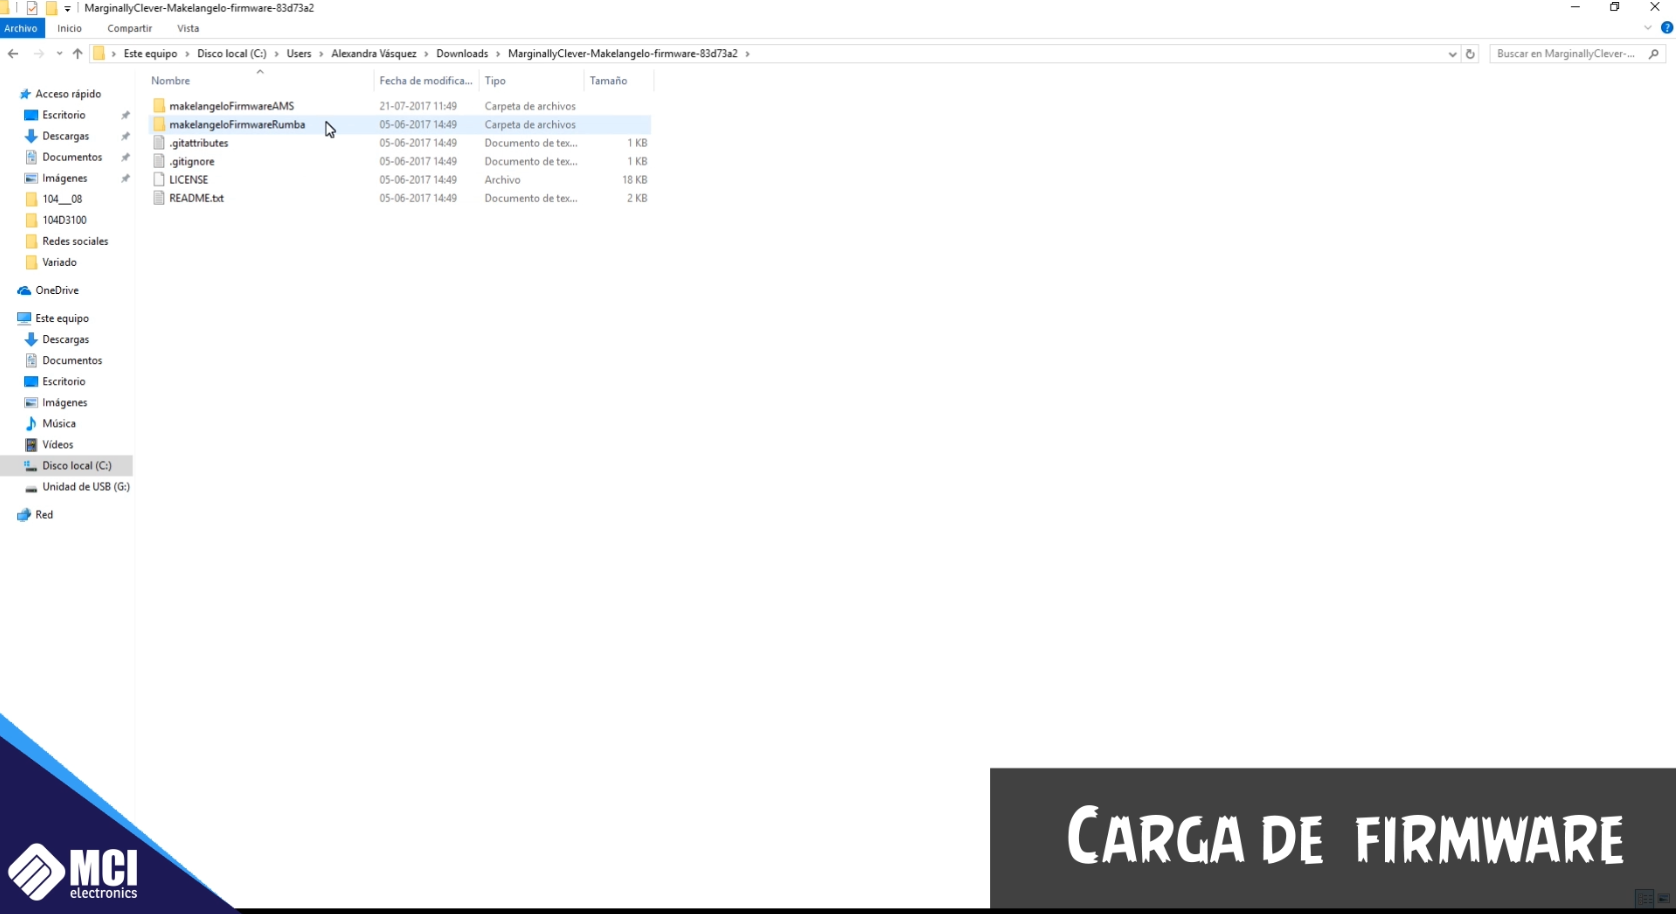Open Documentos under Este equipo
This screenshot has height=914, width=1676.
(72, 360)
